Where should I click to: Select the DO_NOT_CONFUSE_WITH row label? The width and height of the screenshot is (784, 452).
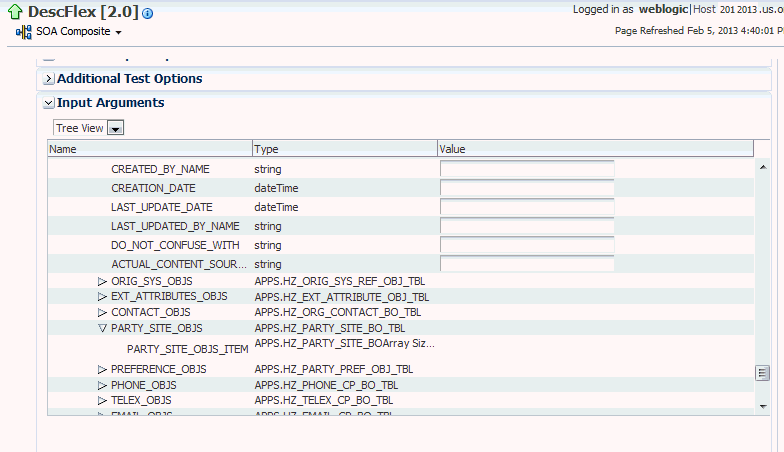pyautogui.click(x=175, y=246)
